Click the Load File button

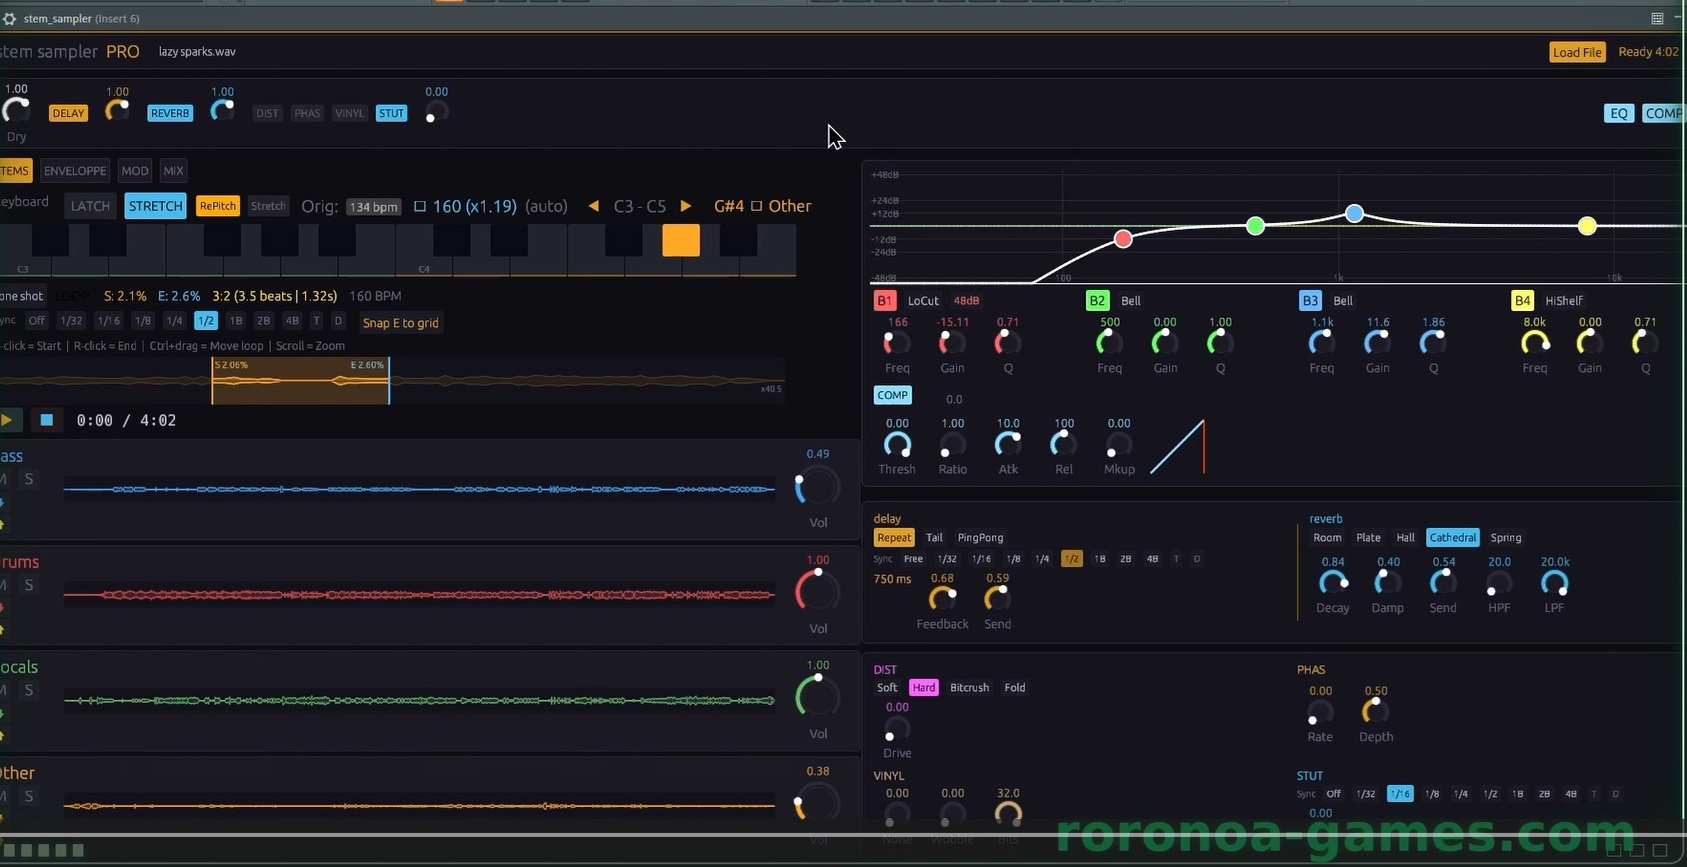click(x=1577, y=52)
